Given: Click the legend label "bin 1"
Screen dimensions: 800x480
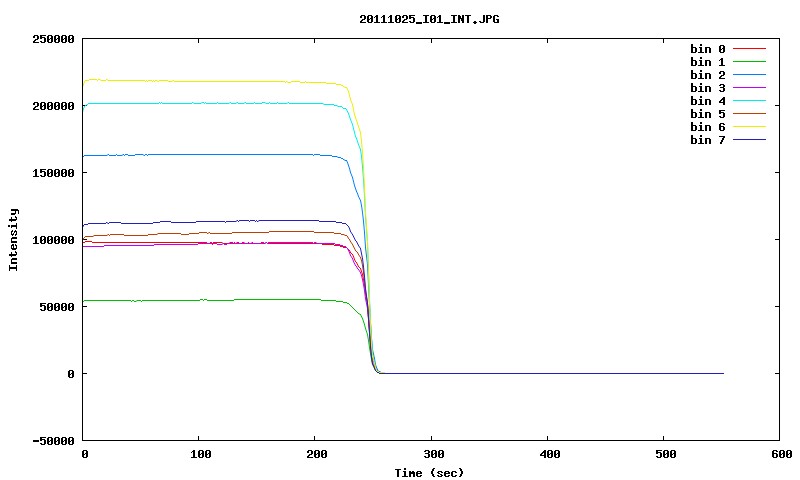Looking at the screenshot, I should [x=707, y=62].
